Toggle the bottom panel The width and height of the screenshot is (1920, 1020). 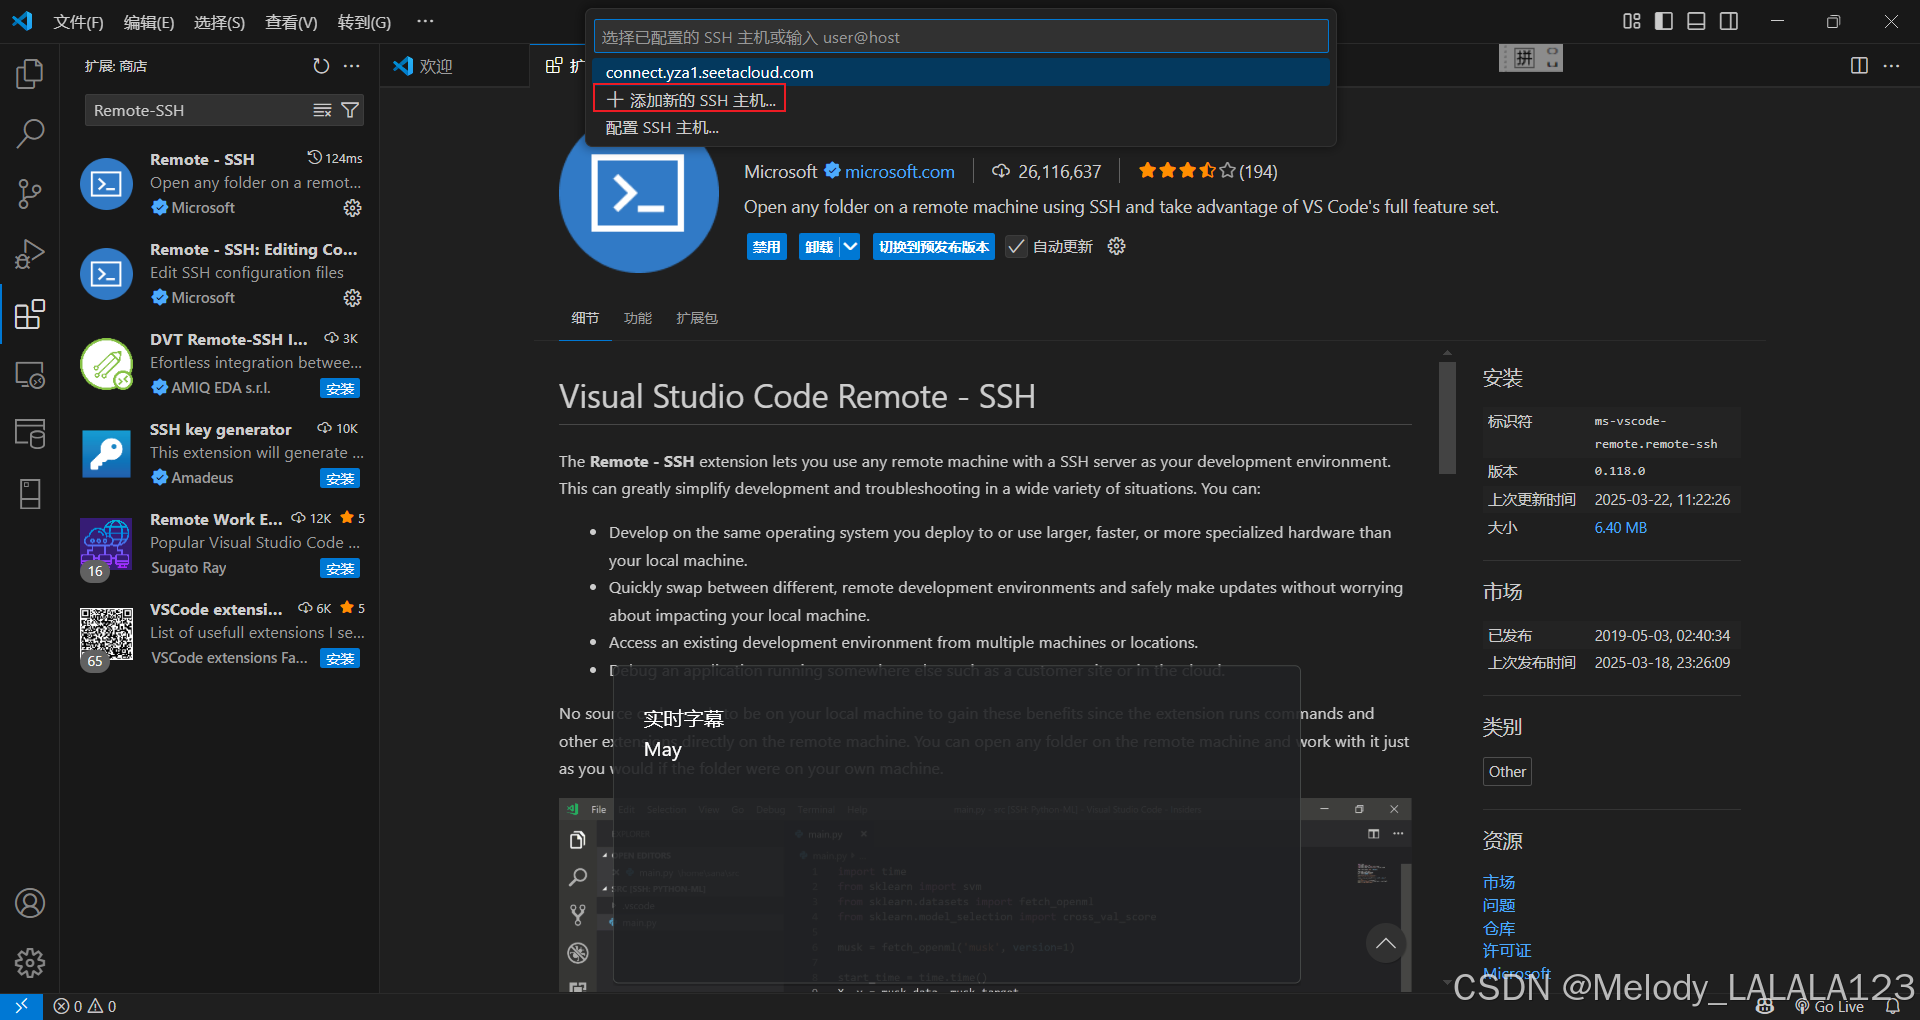[x=1696, y=21]
